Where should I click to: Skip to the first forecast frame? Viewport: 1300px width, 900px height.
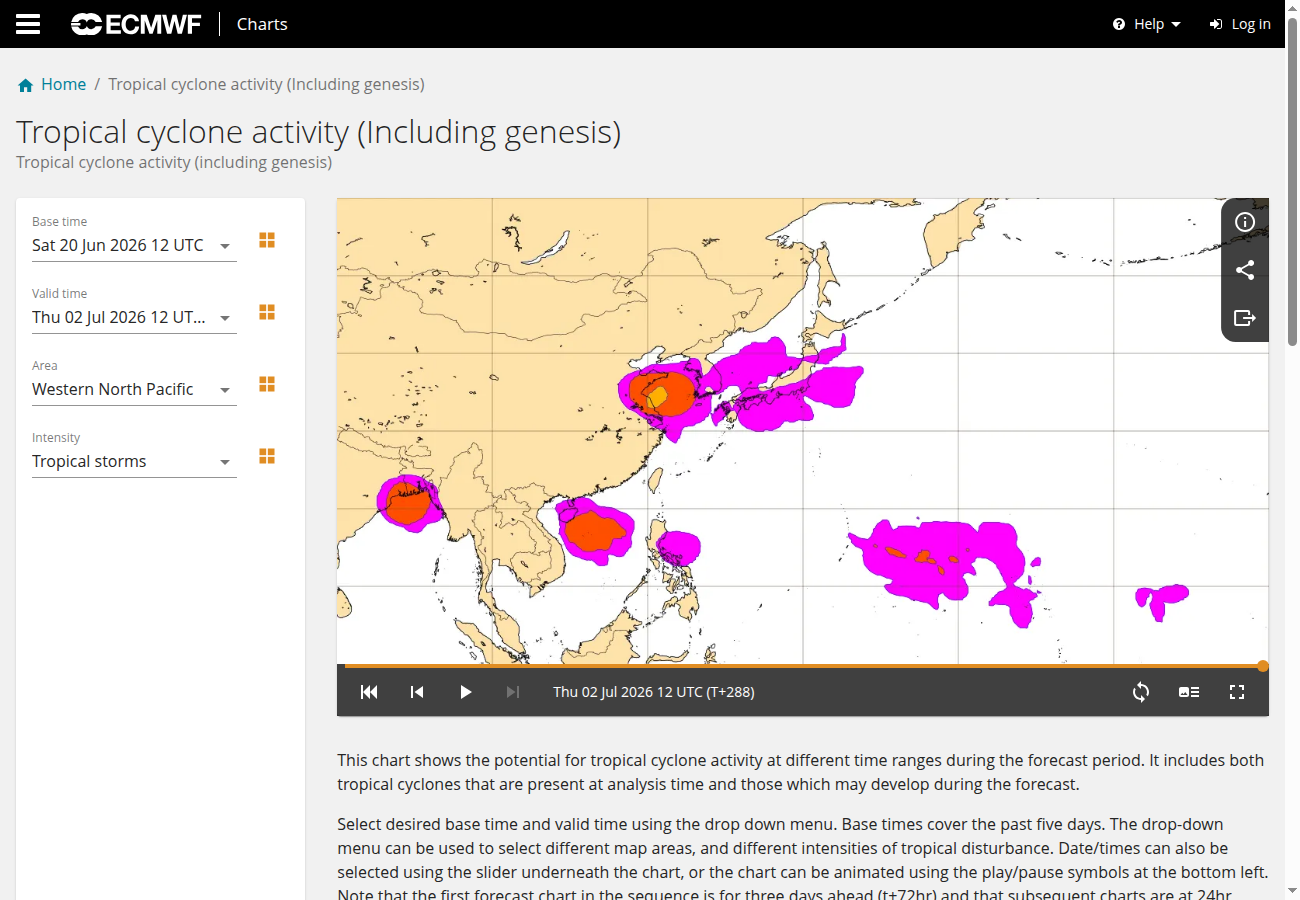click(x=369, y=692)
